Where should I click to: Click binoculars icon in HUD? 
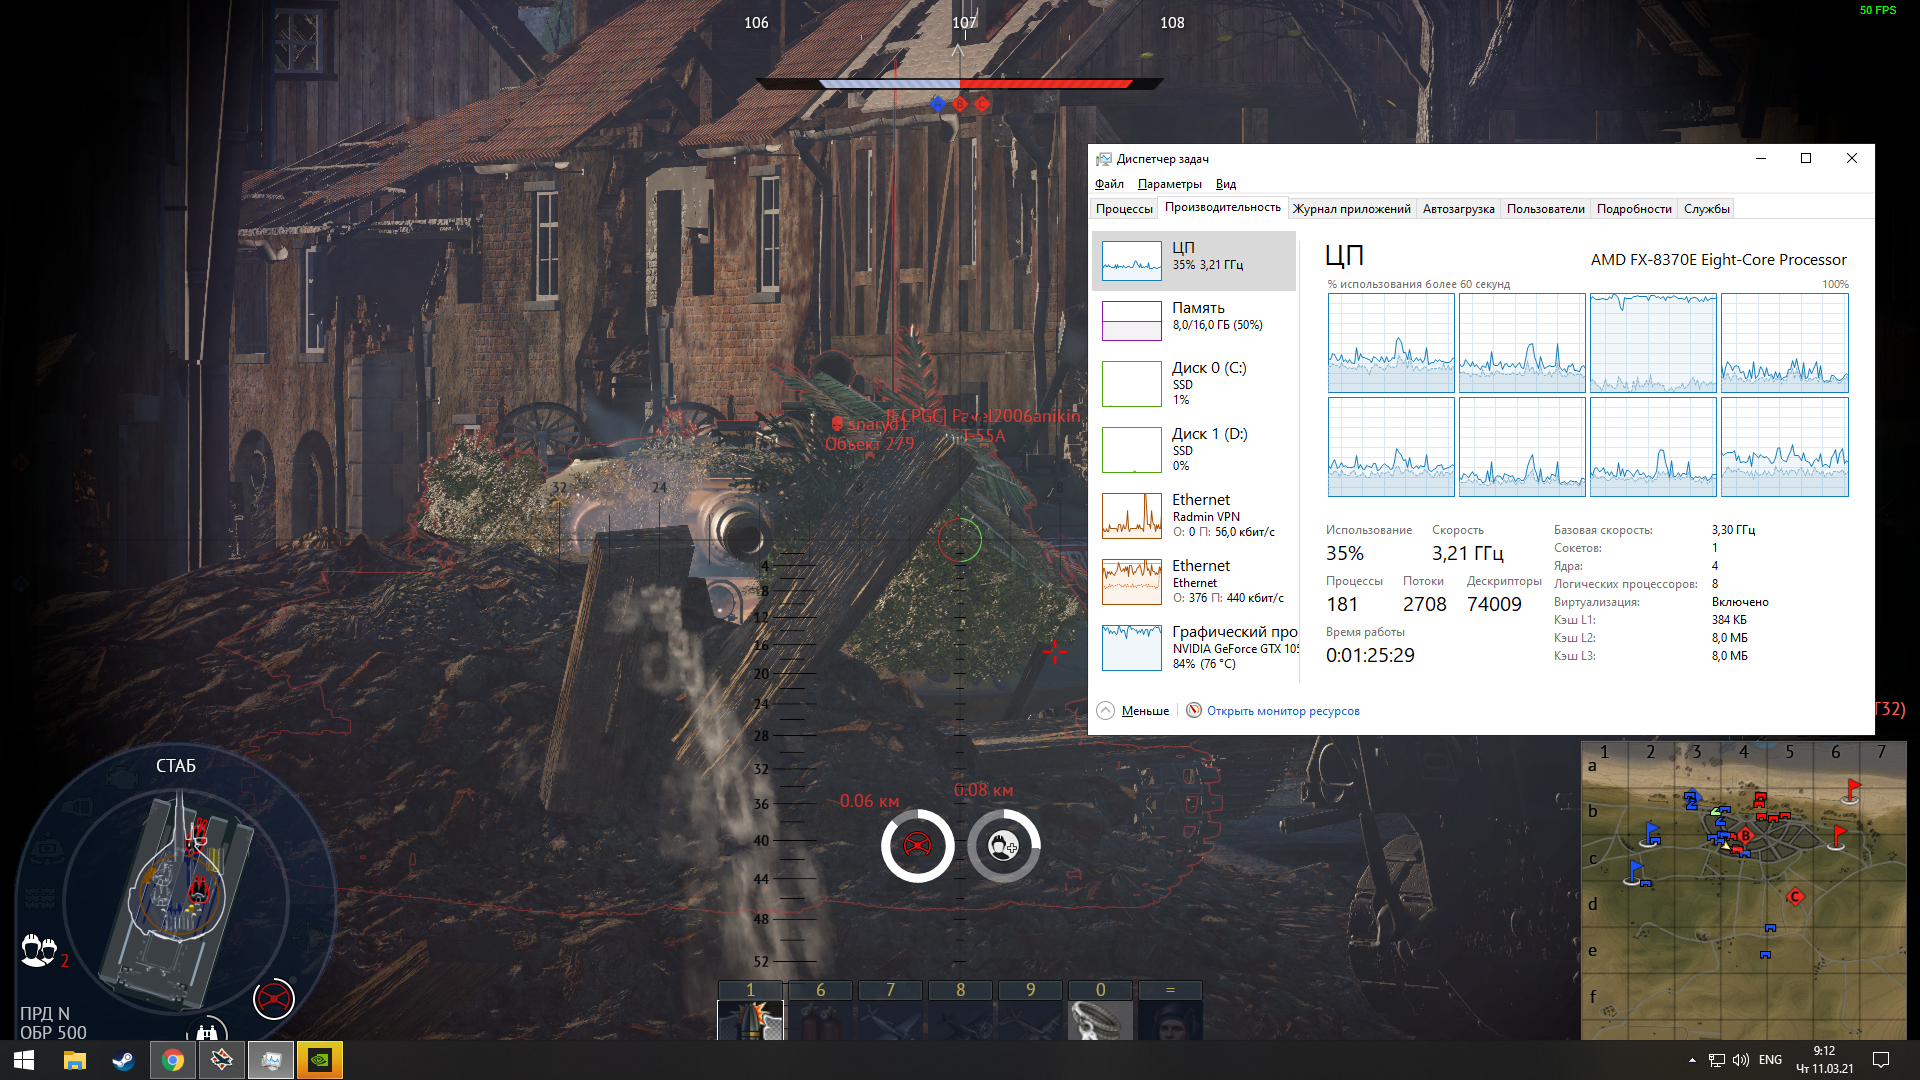tap(207, 1033)
